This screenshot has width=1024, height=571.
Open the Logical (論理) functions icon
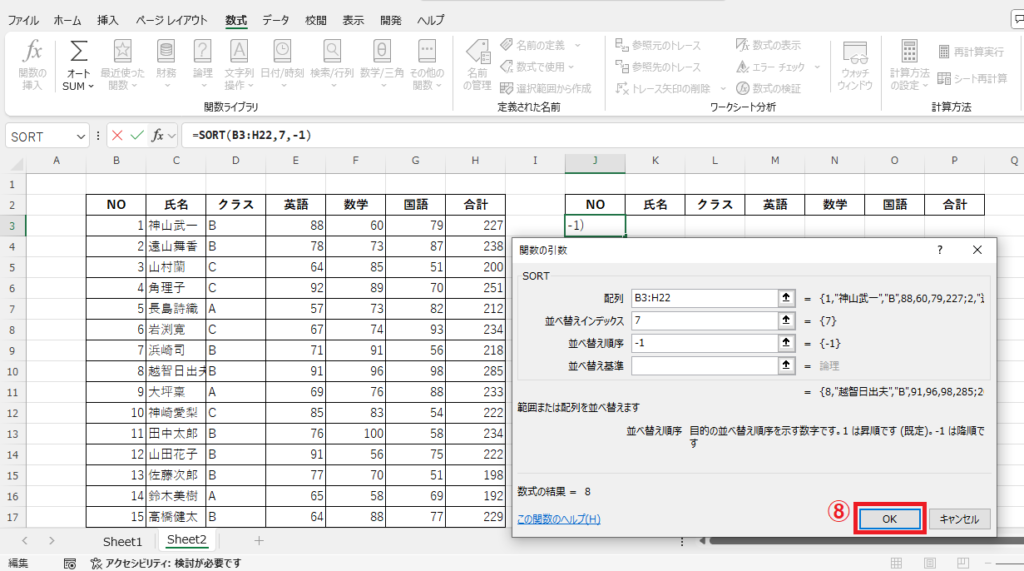tap(202, 52)
